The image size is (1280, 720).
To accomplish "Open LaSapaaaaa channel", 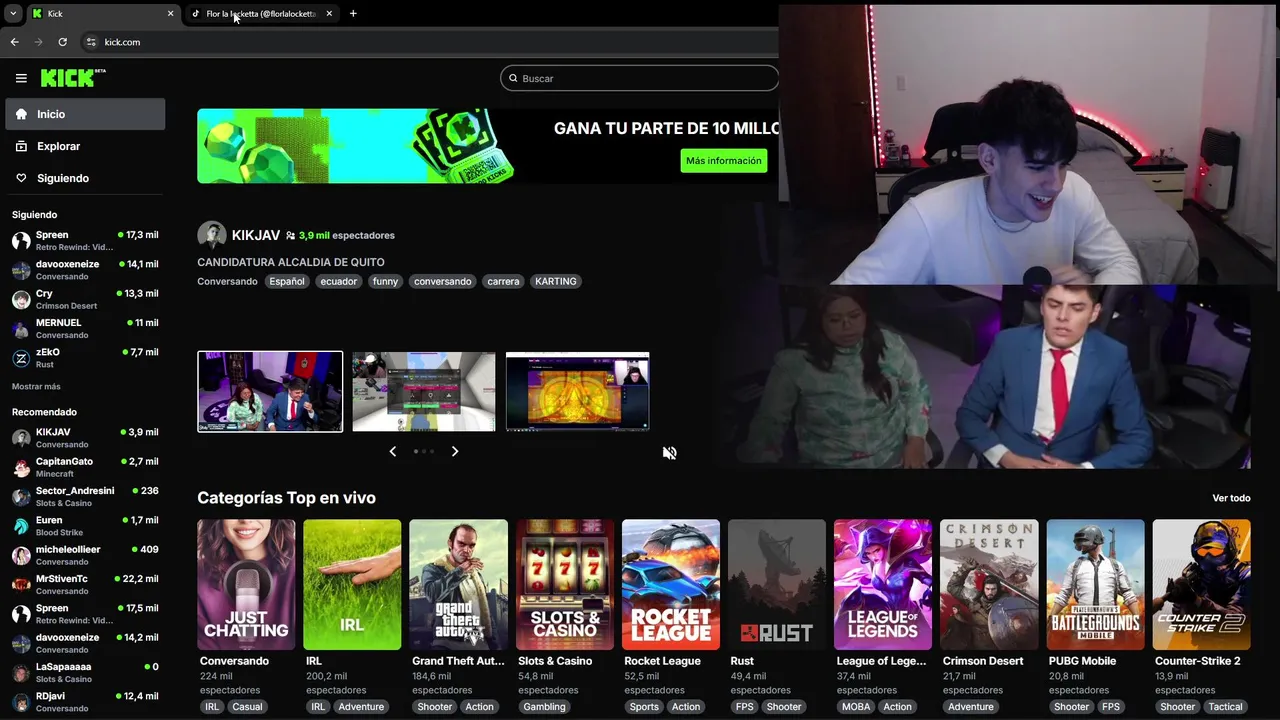I will pyautogui.click(x=85, y=672).
